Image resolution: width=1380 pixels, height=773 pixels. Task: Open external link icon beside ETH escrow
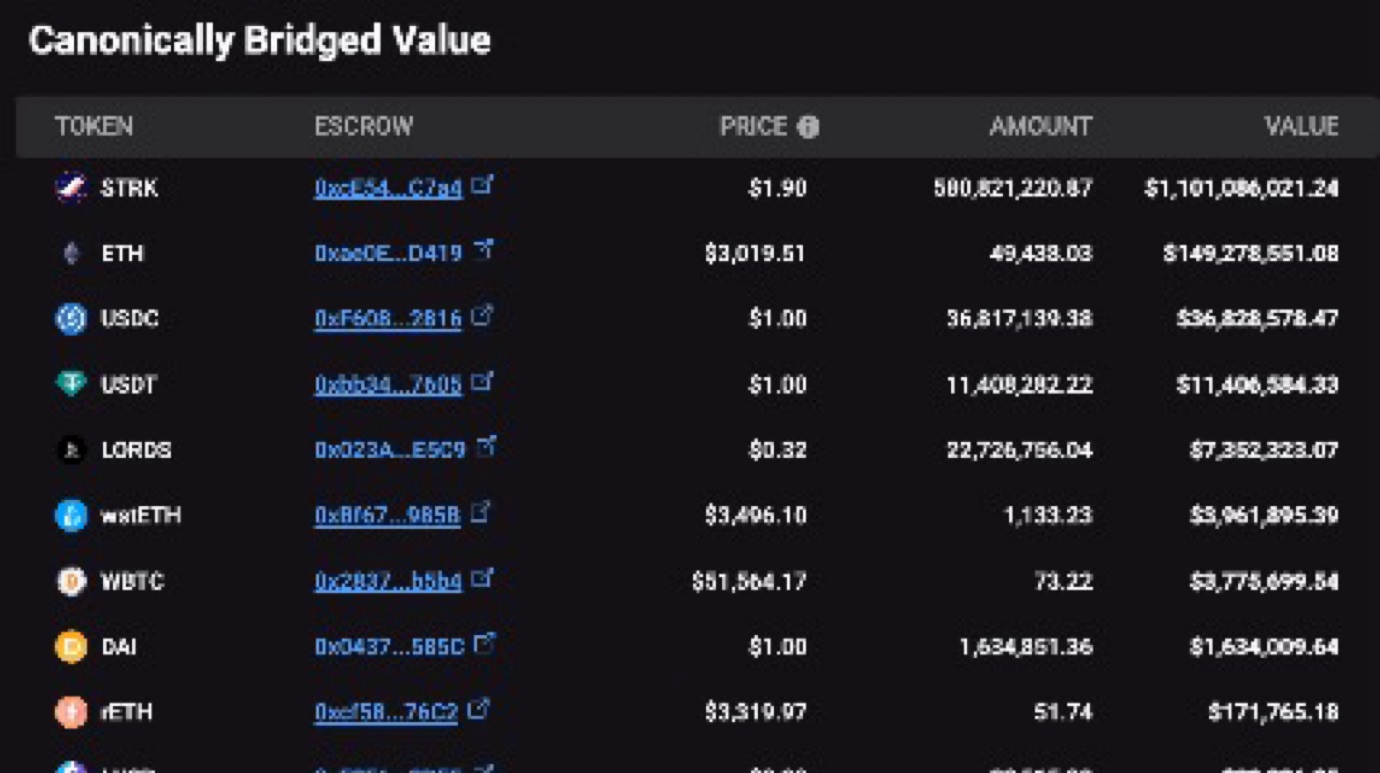483,250
